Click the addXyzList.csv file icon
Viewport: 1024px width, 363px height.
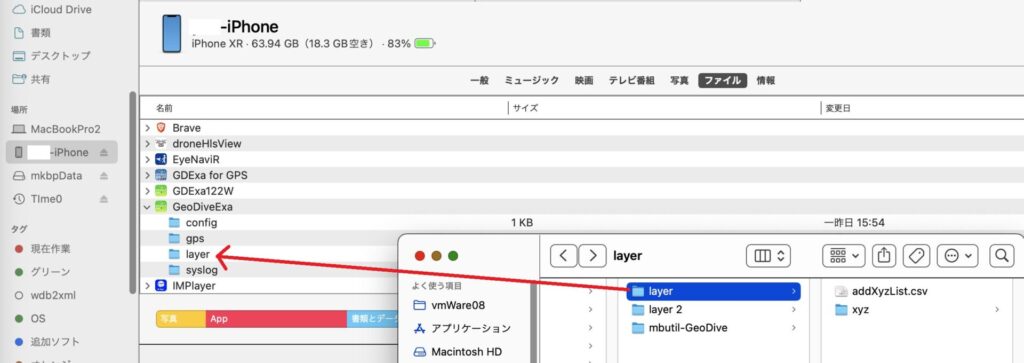(841, 291)
